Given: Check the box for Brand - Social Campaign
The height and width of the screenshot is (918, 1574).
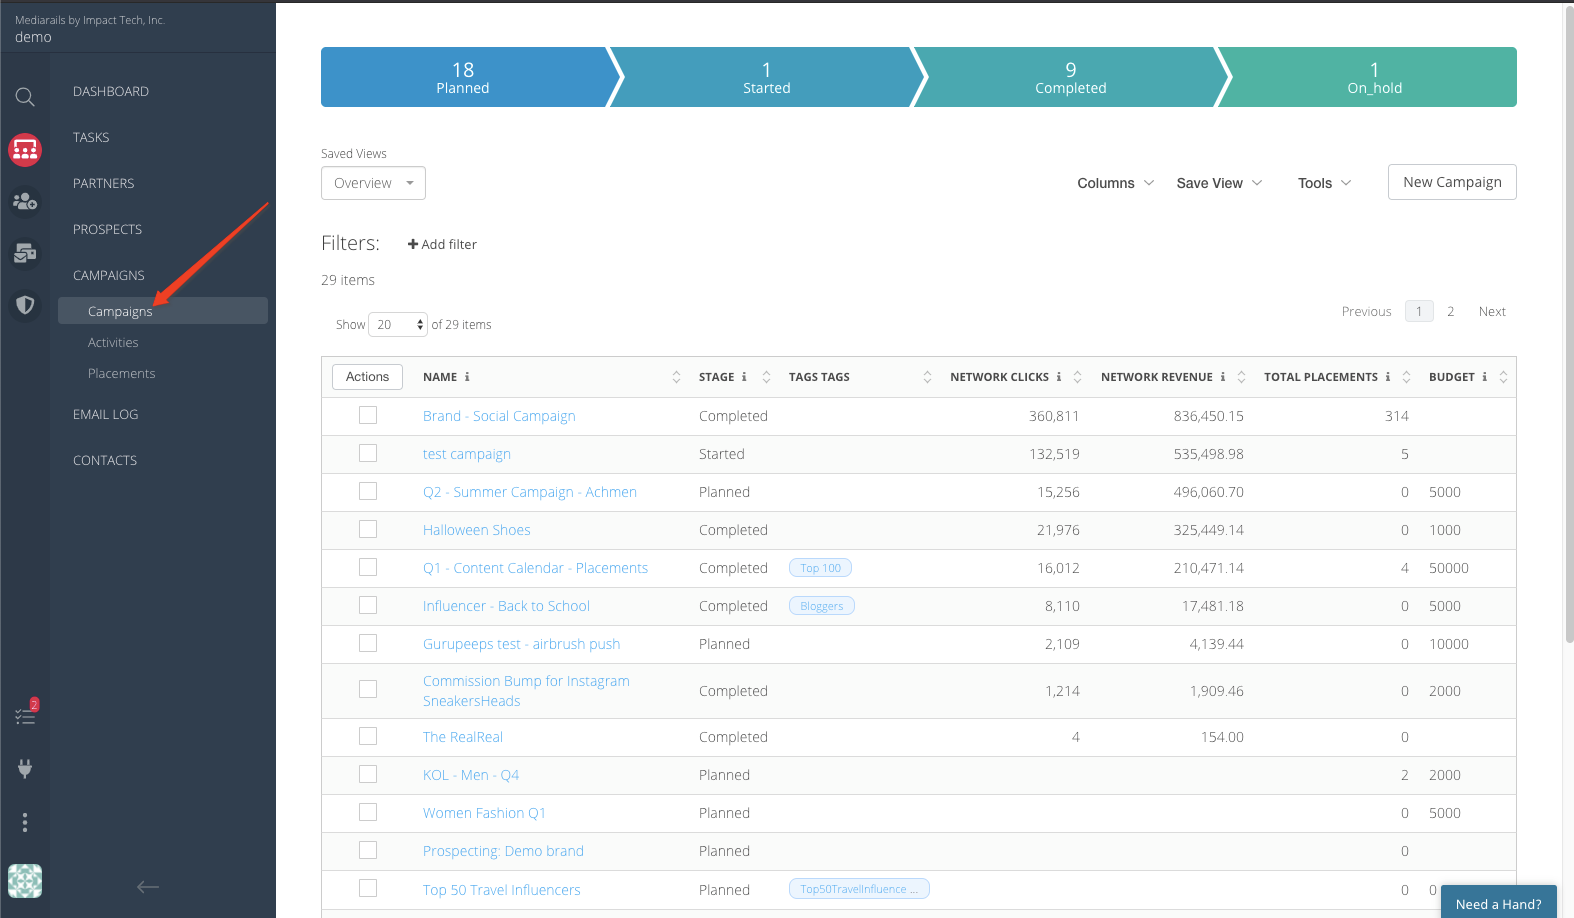Looking at the screenshot, I should (x=368, y=415).
